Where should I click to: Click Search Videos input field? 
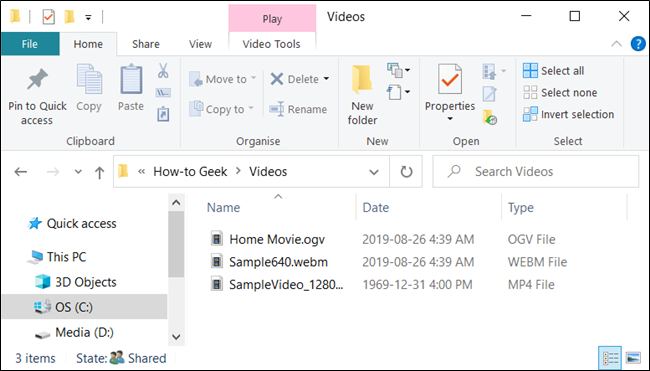point(536,172)
